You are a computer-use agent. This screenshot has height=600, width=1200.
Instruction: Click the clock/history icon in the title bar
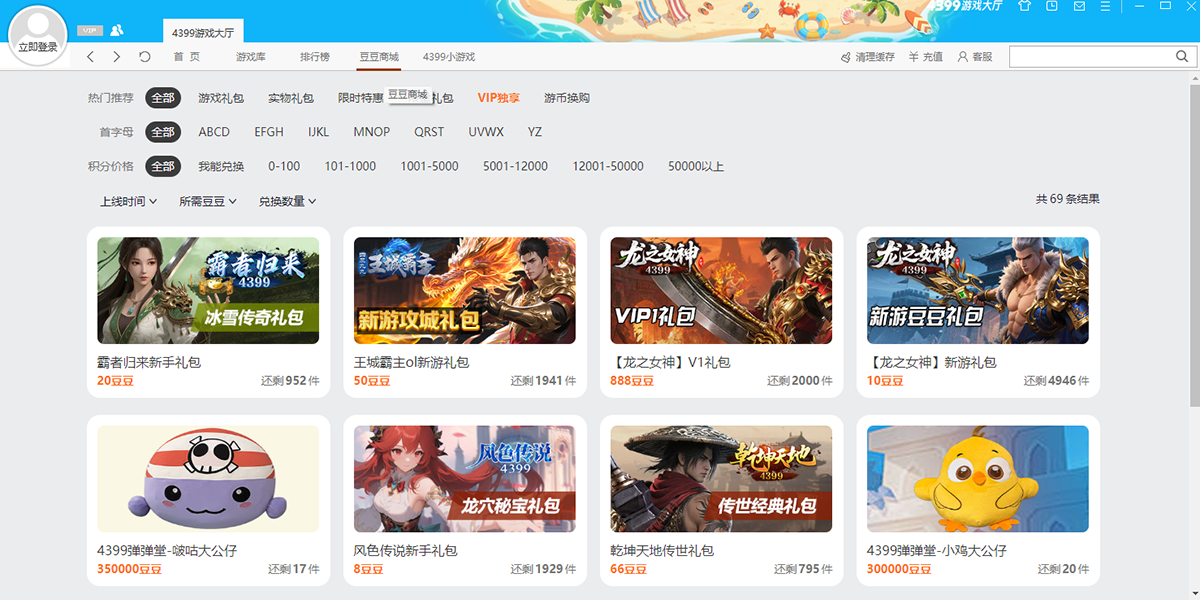1050,8
